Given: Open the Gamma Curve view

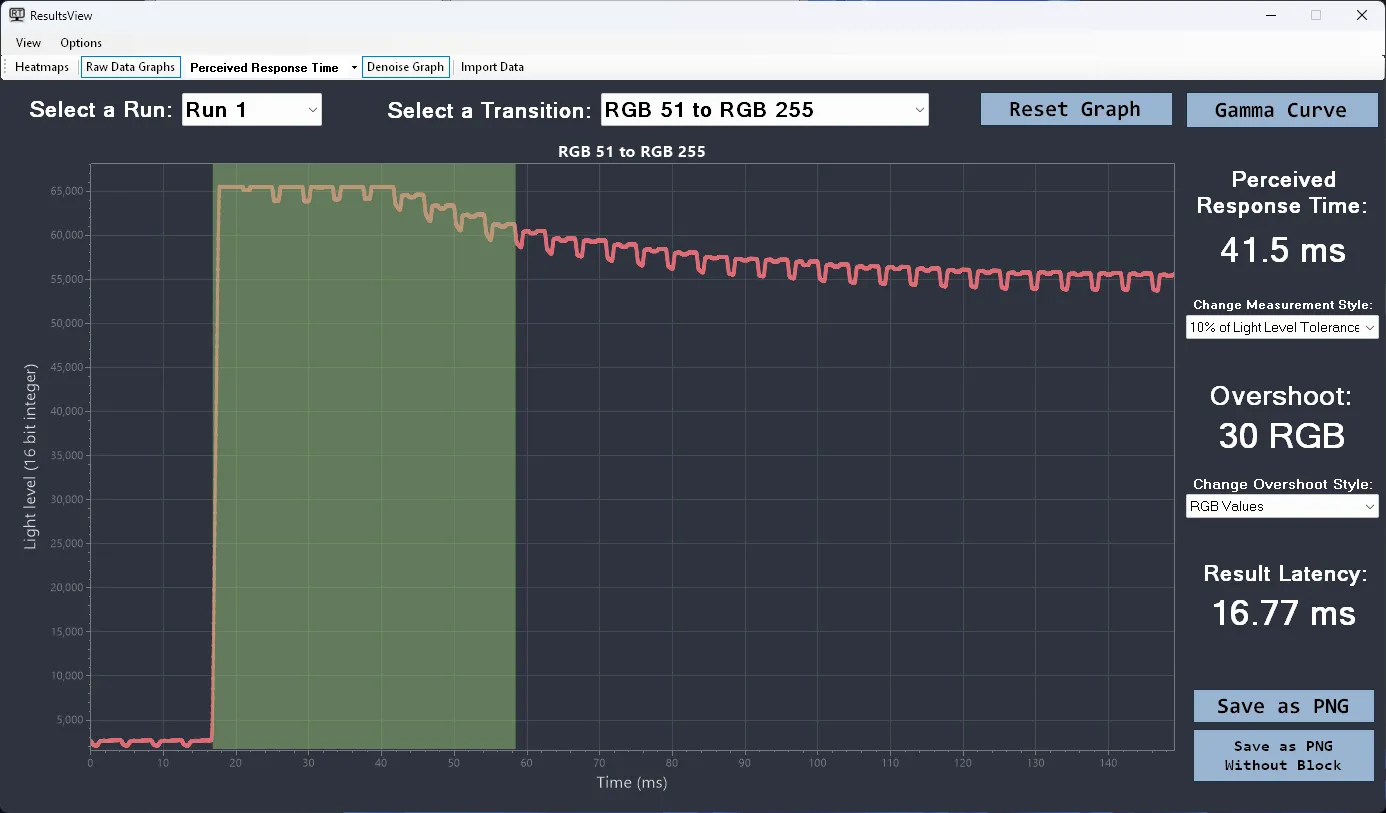Looking at the screenshot, I should coord(1281,110).
